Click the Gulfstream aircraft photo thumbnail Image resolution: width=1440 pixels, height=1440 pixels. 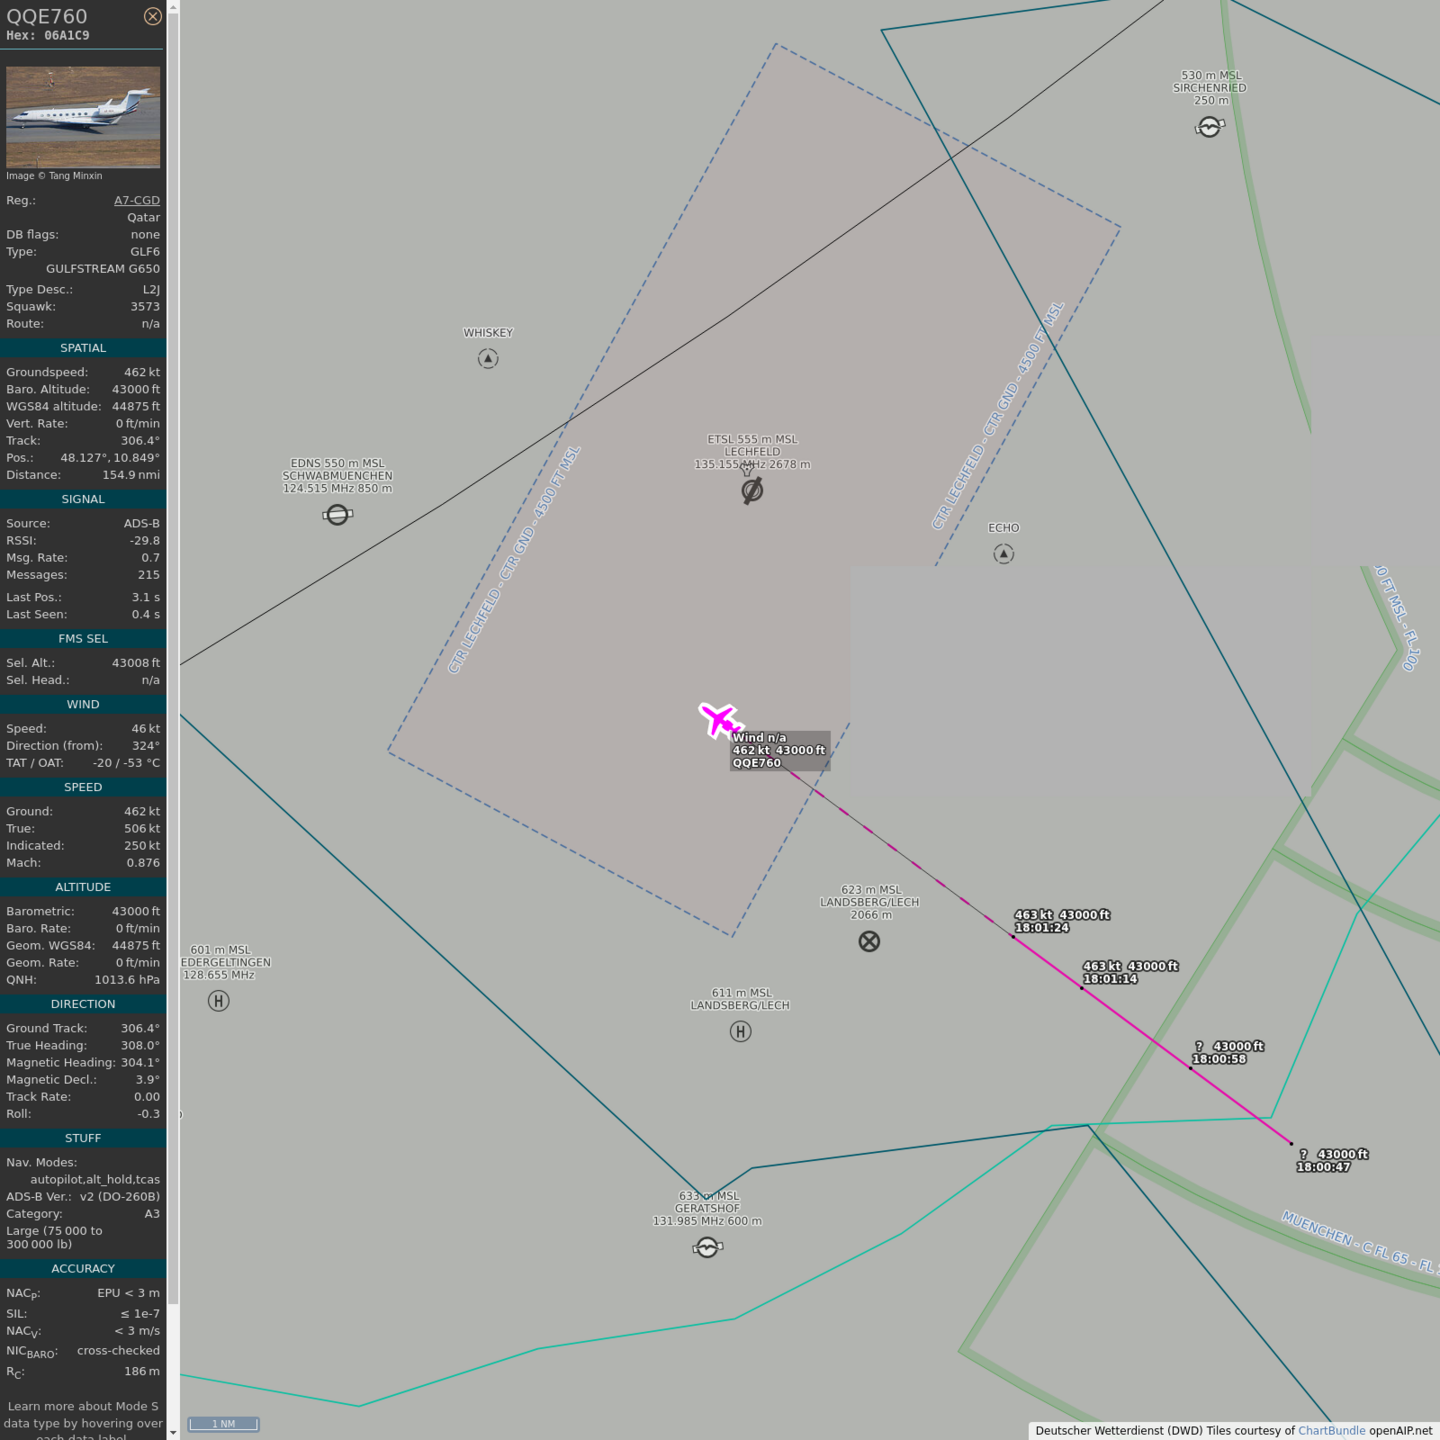click(x=83, y=117)
